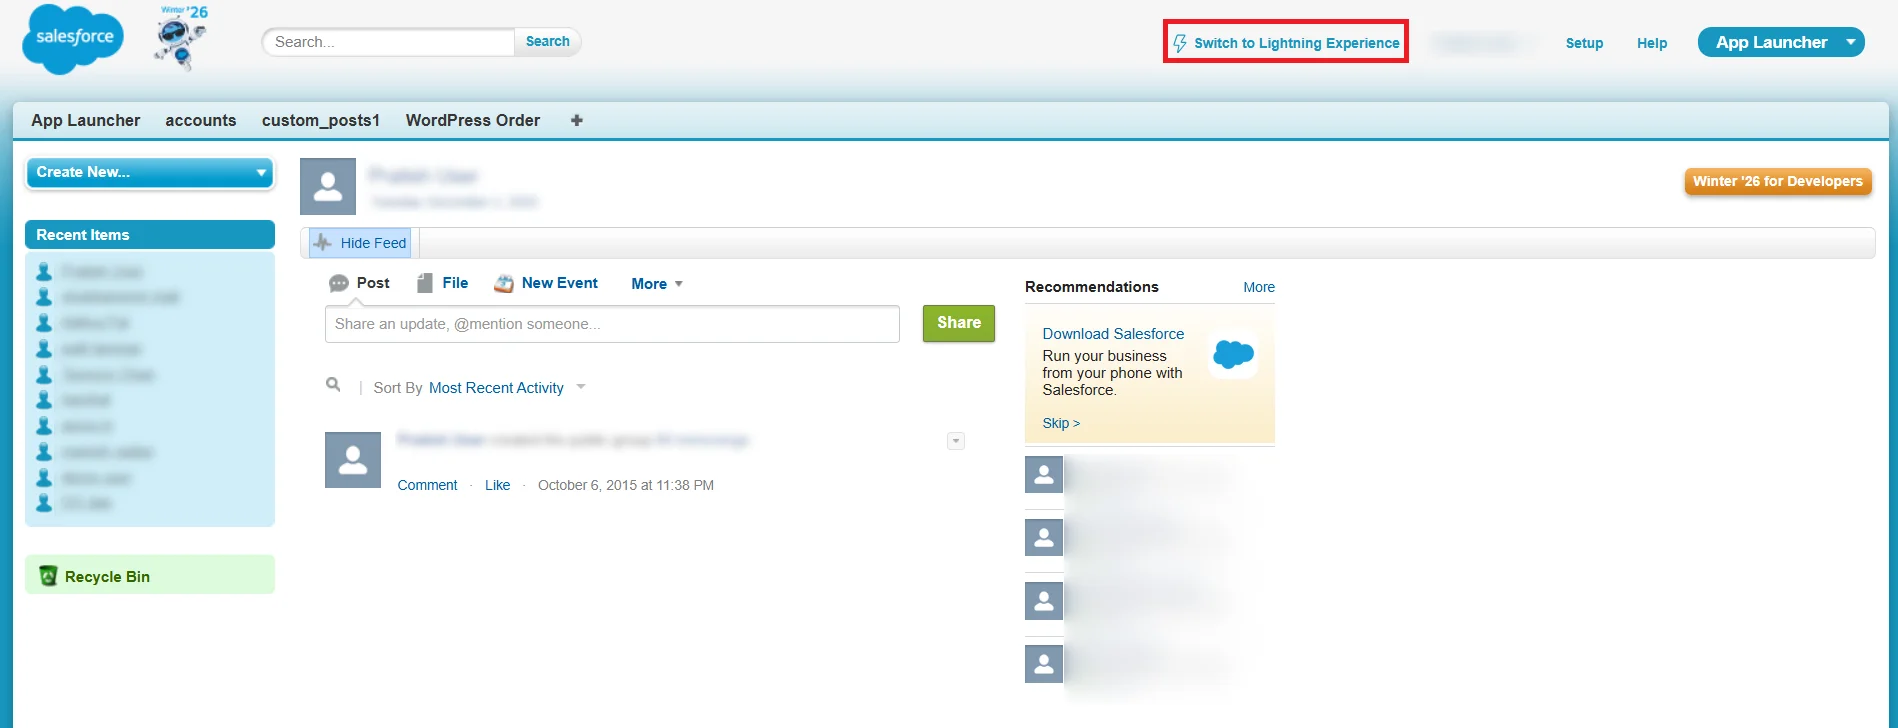Click the plus icon in tab bar
Image resolution: width=1898 pixels, height=728 pixels.
(577, 120)
